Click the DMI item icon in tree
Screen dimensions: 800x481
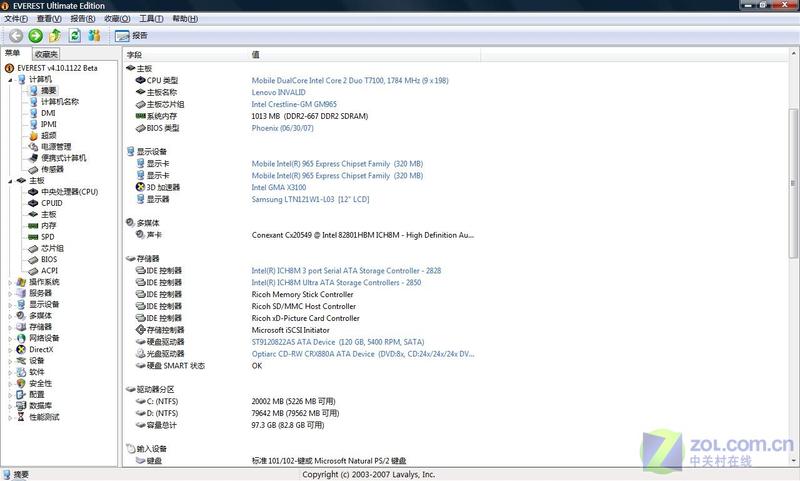coord(33,113)
